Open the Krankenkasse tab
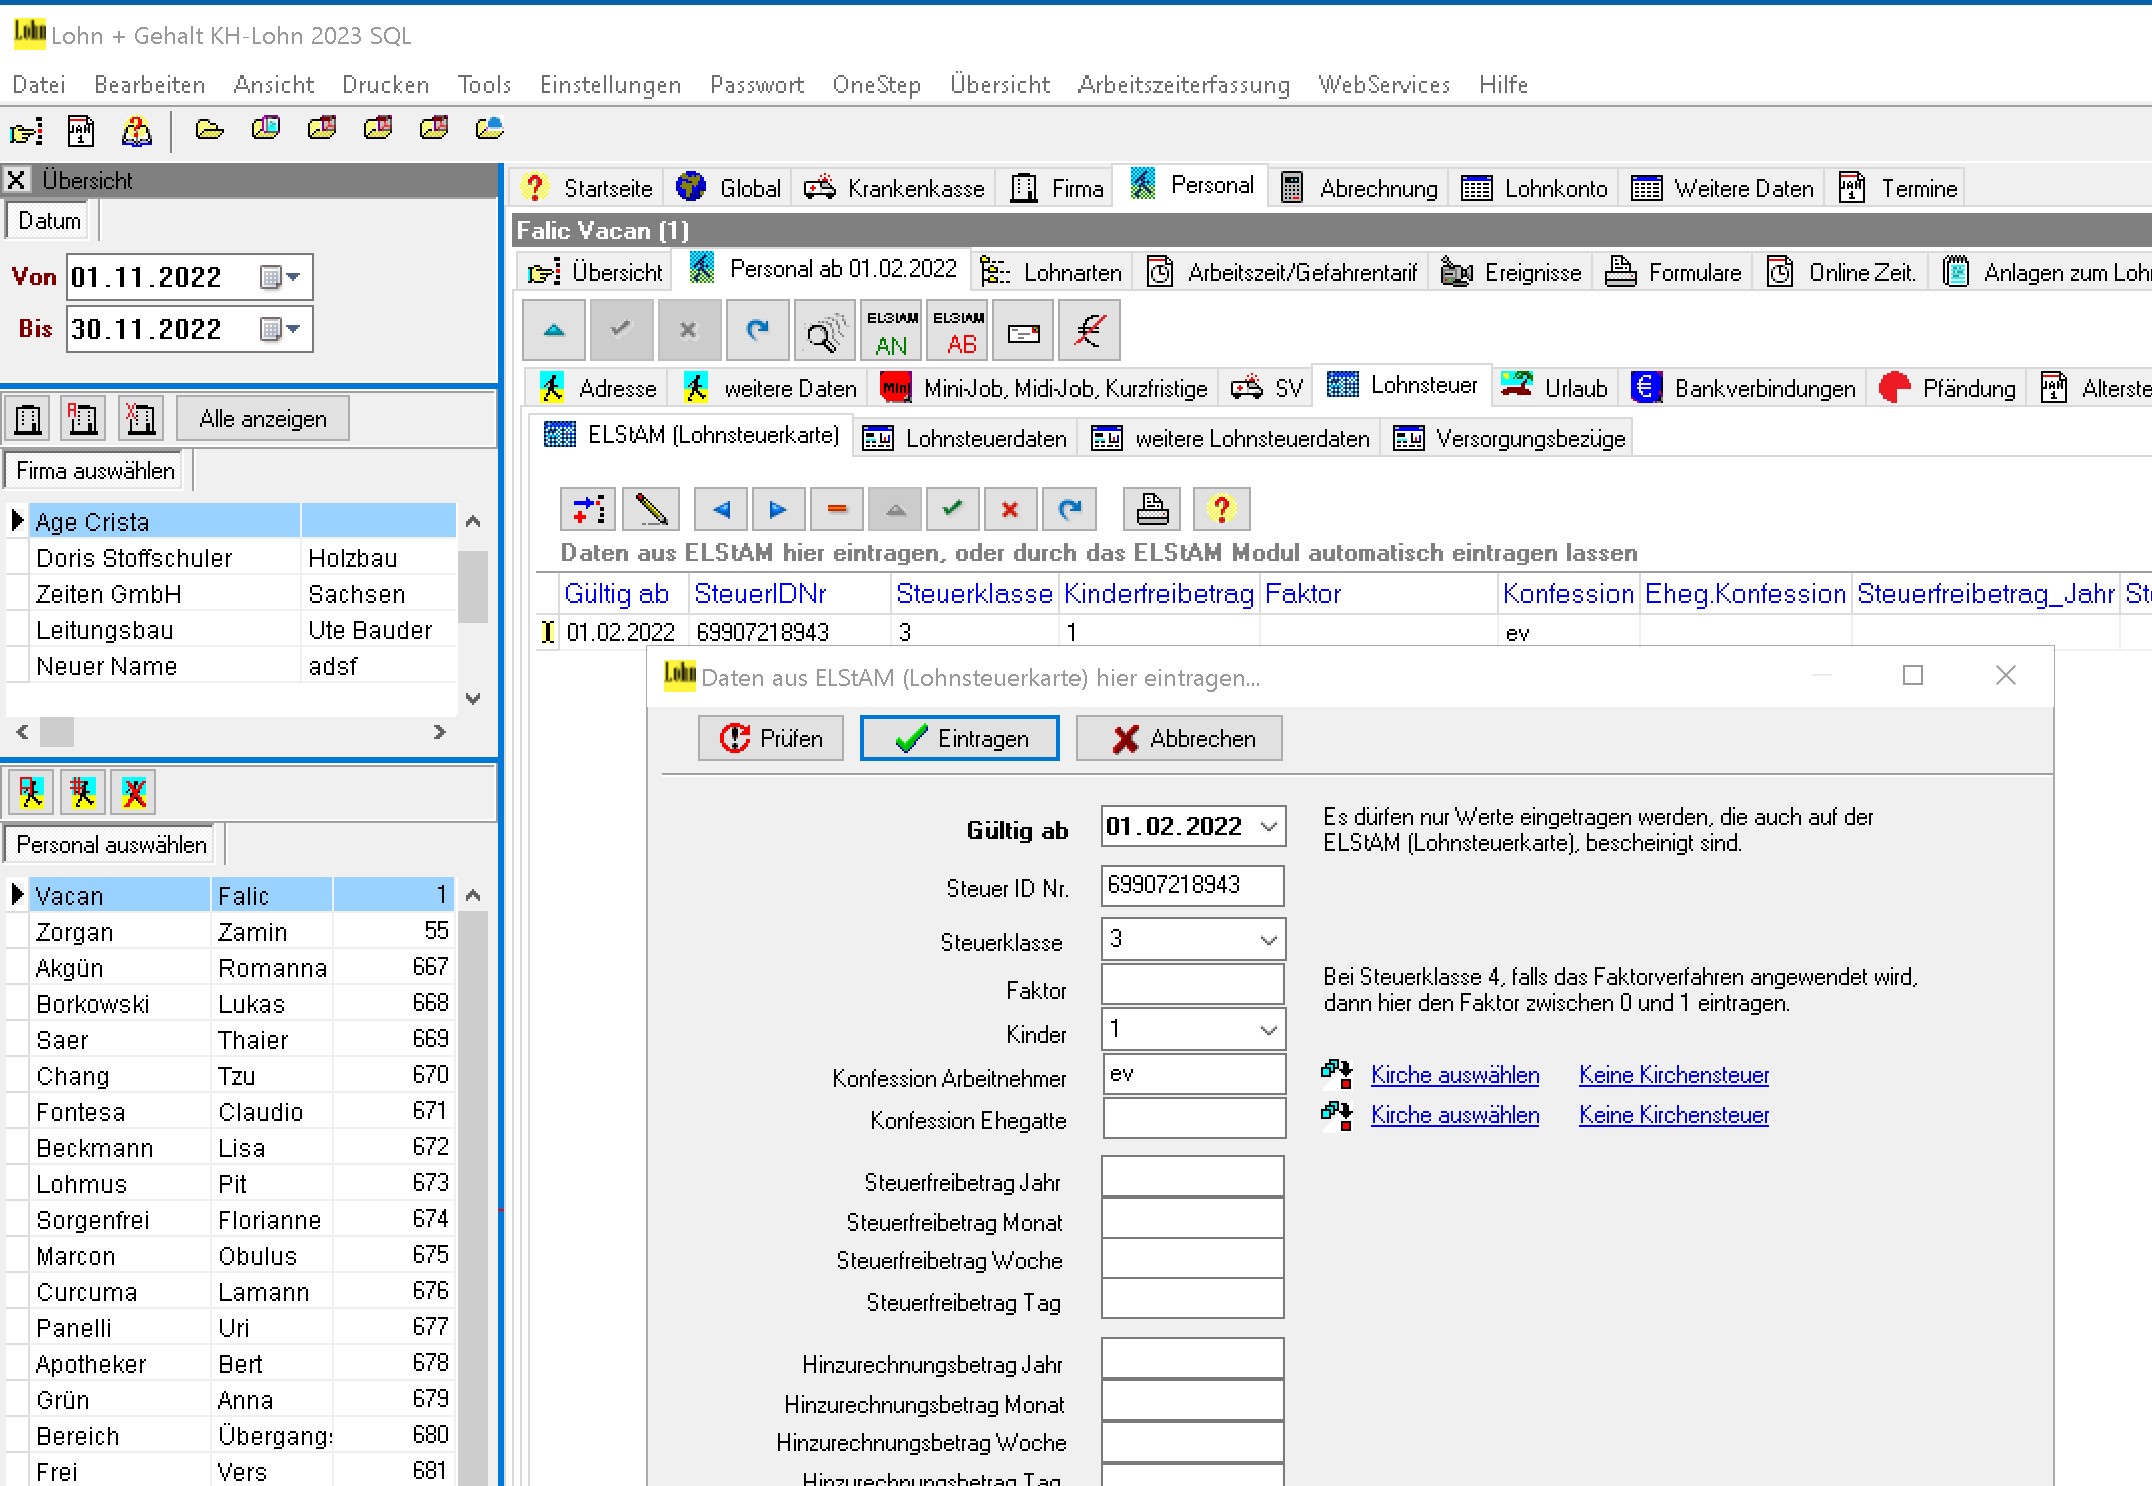This screenshot has height=1486, width=2152. click(x=895, y=188)
